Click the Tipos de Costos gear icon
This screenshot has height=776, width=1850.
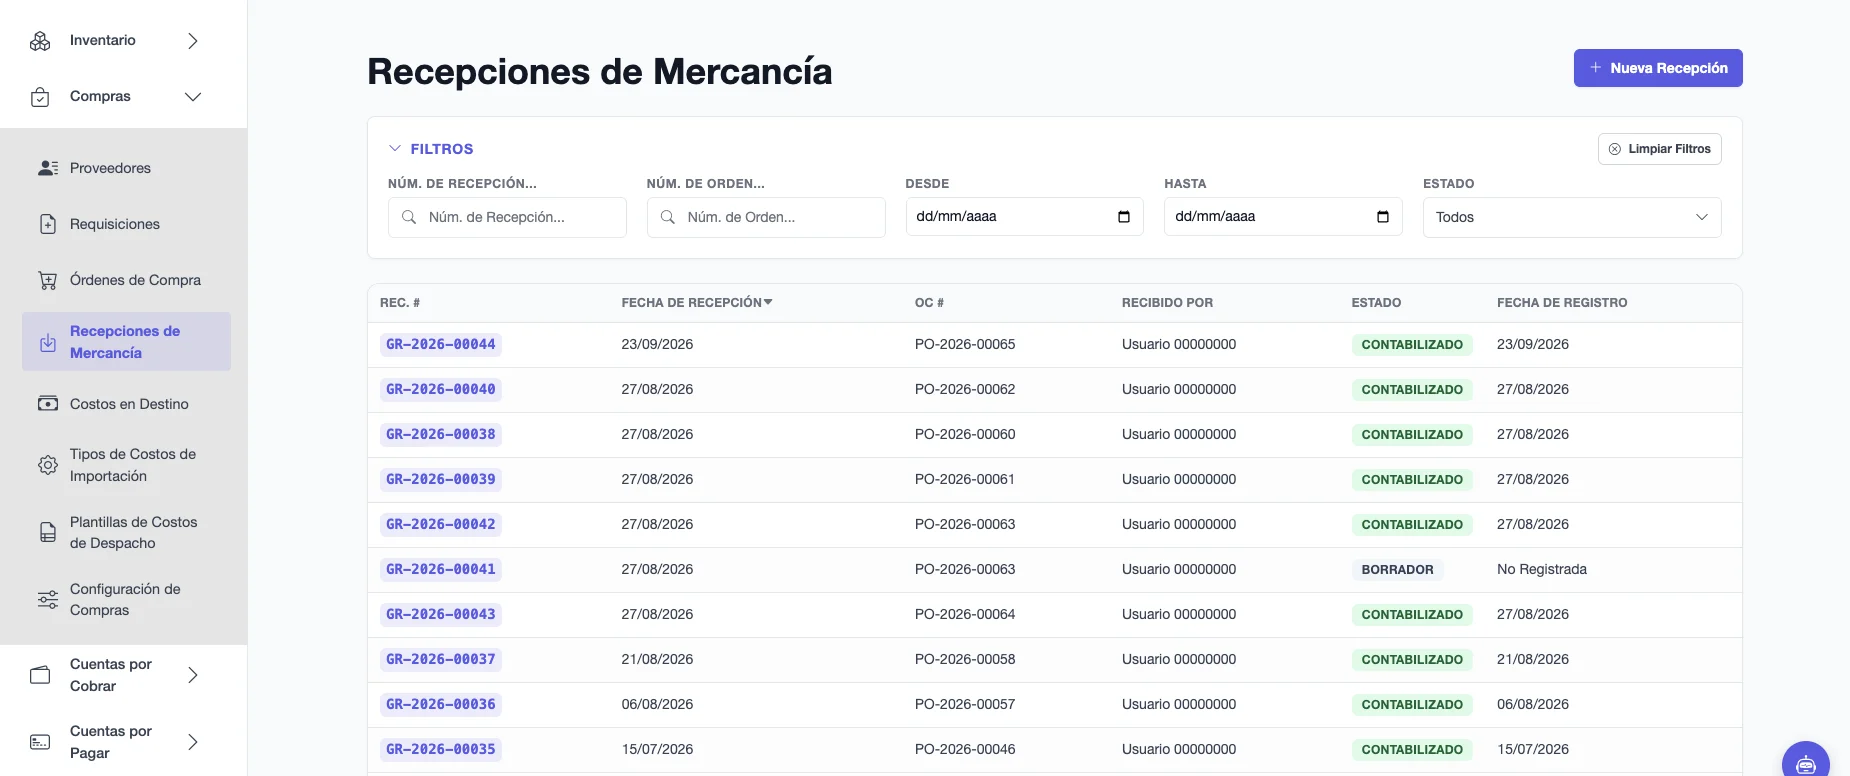48,465
